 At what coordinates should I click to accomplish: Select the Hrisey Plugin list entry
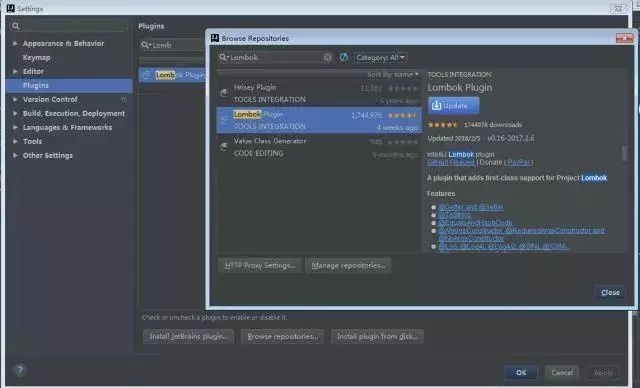click(x=319, y=93)
